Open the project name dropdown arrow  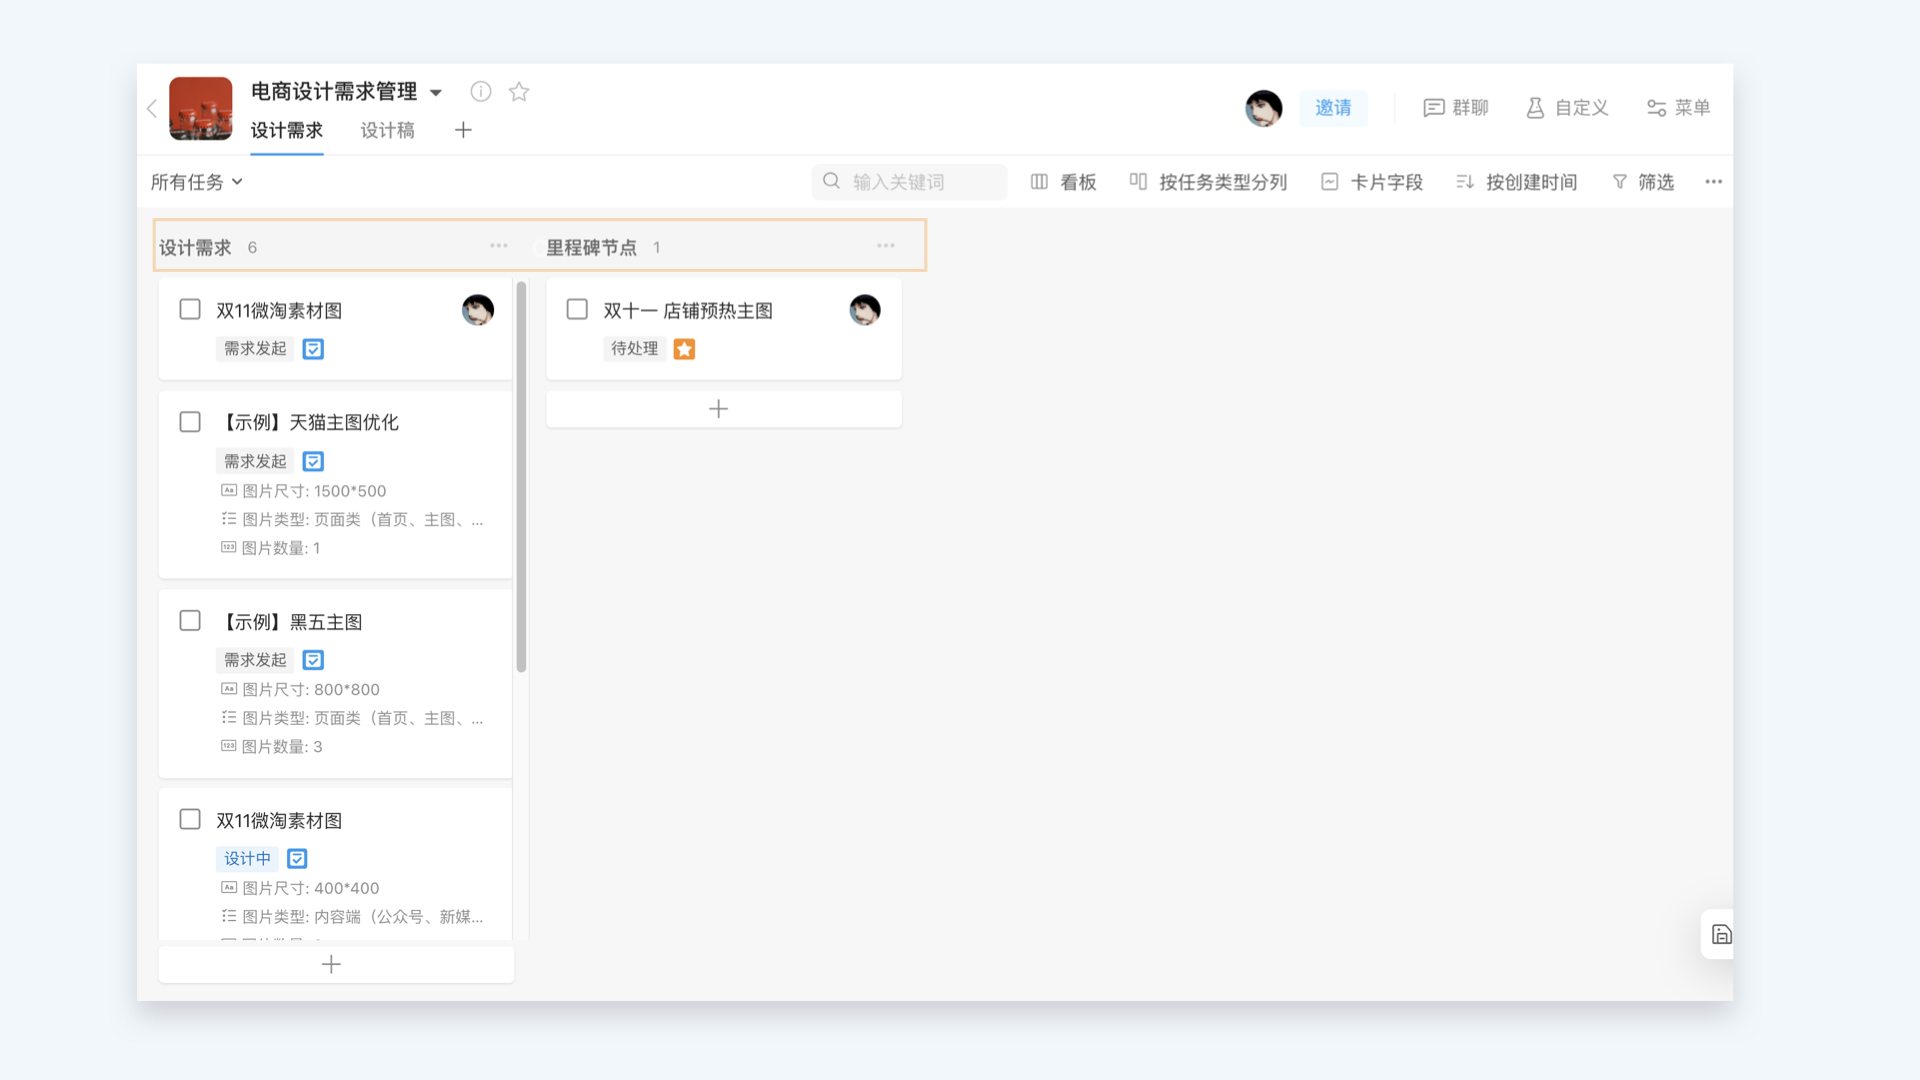pos(436,93)
